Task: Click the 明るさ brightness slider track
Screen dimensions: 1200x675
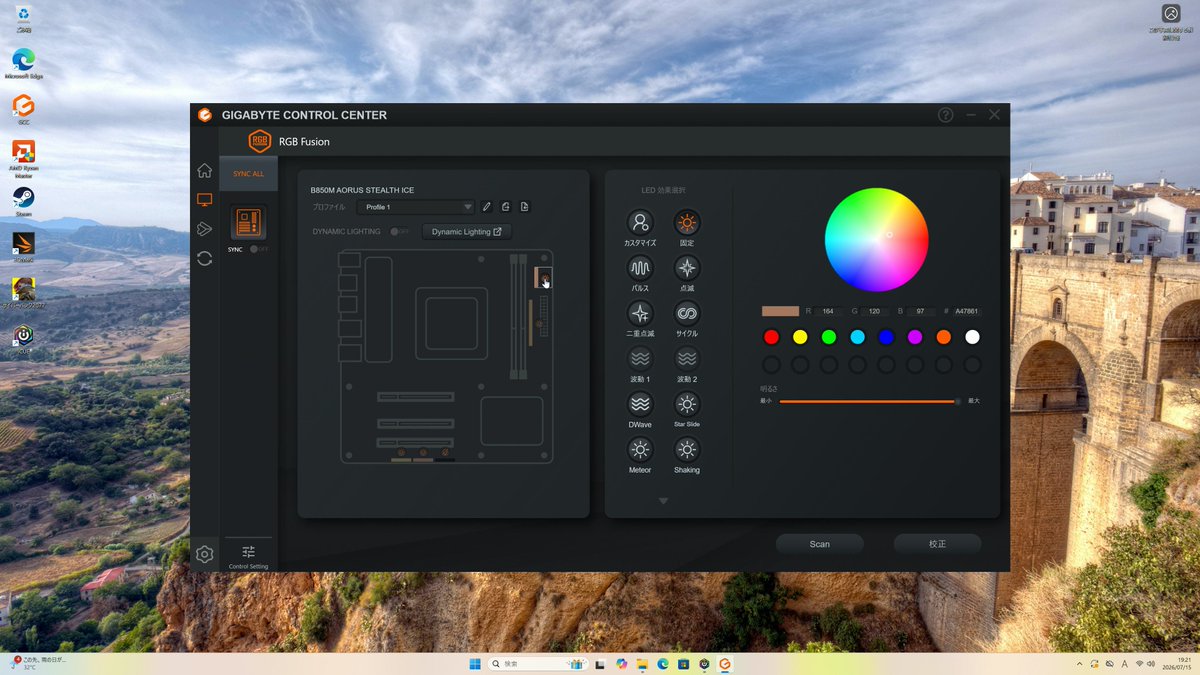Action: [x=868, y=401]
